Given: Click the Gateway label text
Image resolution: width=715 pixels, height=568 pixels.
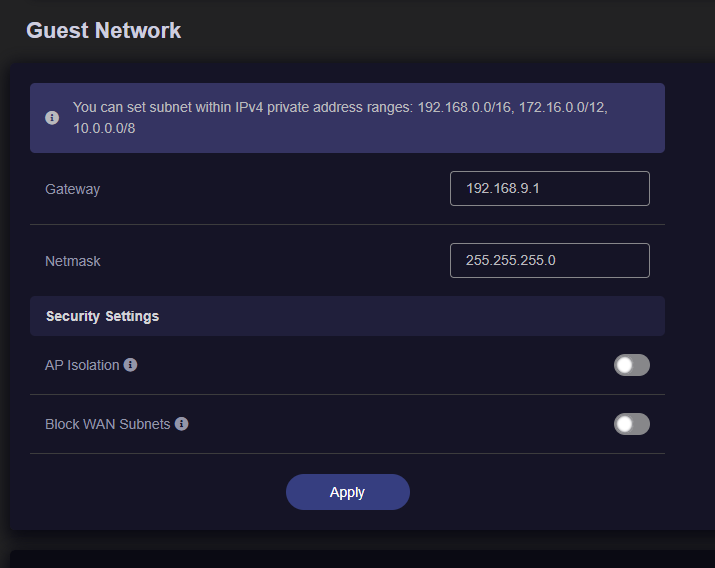Looking at the screenshot, I should 73,189.
